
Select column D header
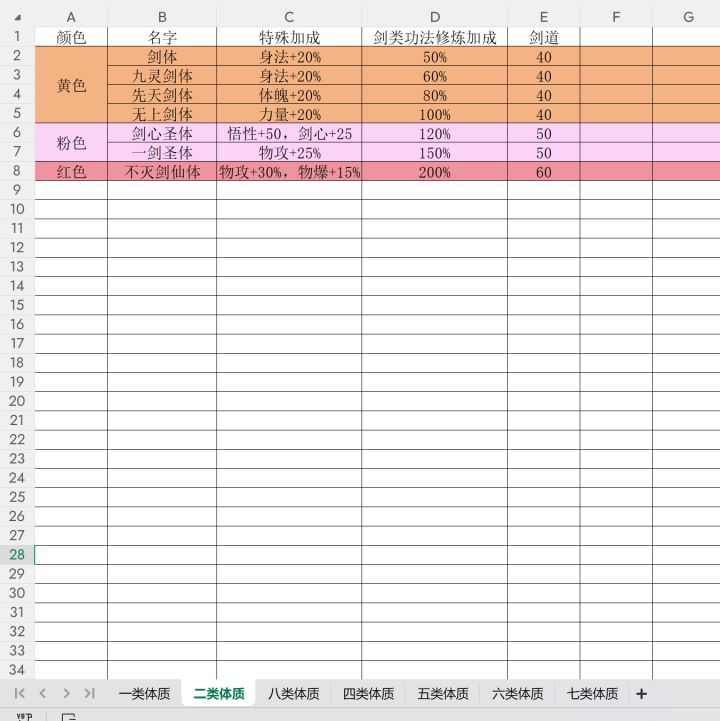434,17
